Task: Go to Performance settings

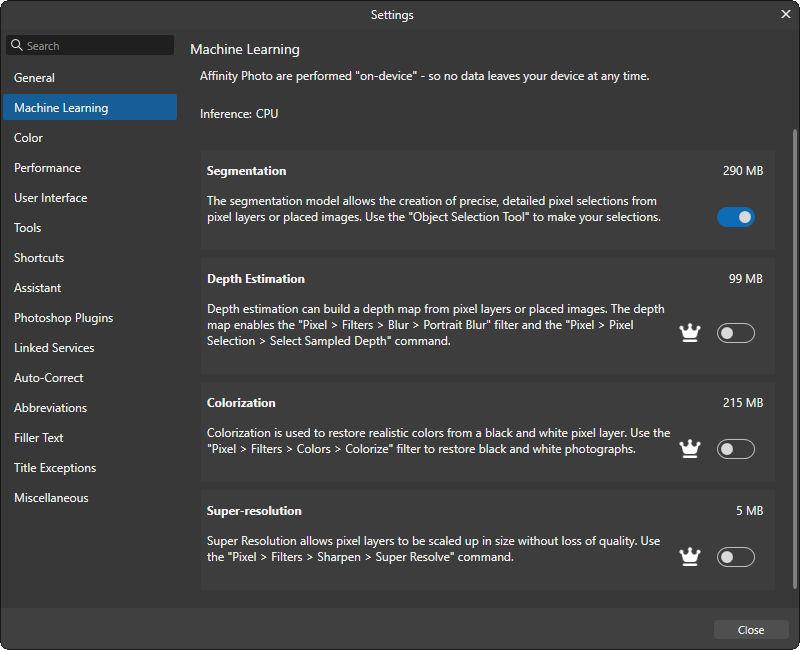Action: (x=48, y=168)
